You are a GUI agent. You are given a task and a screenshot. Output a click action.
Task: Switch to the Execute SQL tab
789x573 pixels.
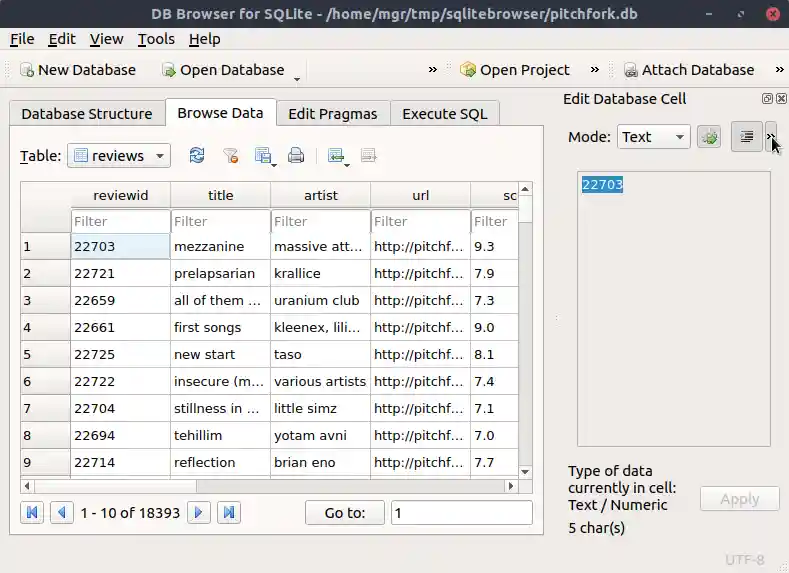coord(444,113)
